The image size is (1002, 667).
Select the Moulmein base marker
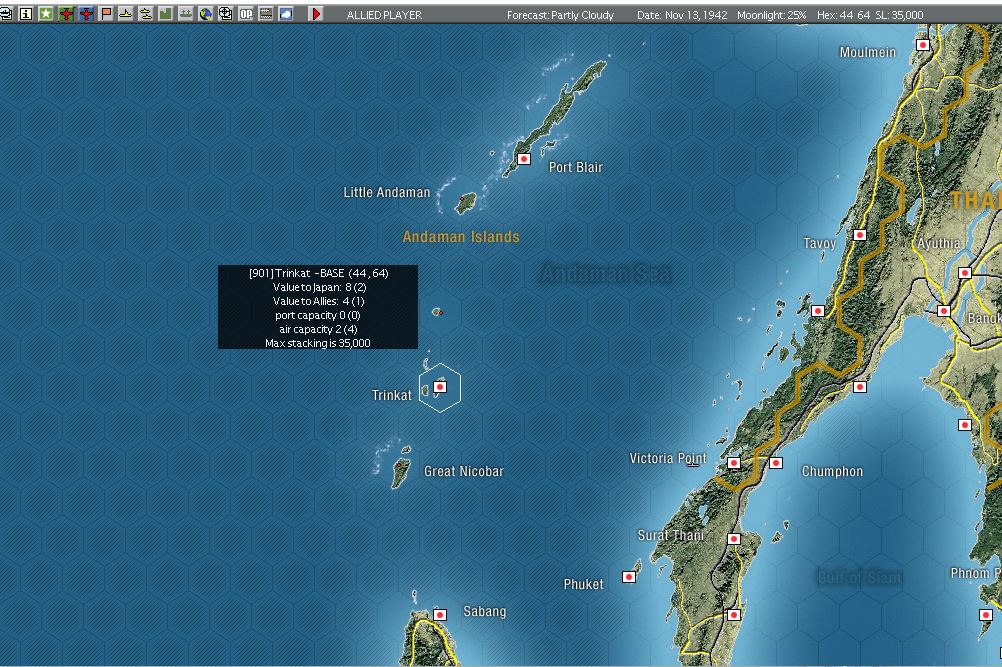(x=923, y=45)
